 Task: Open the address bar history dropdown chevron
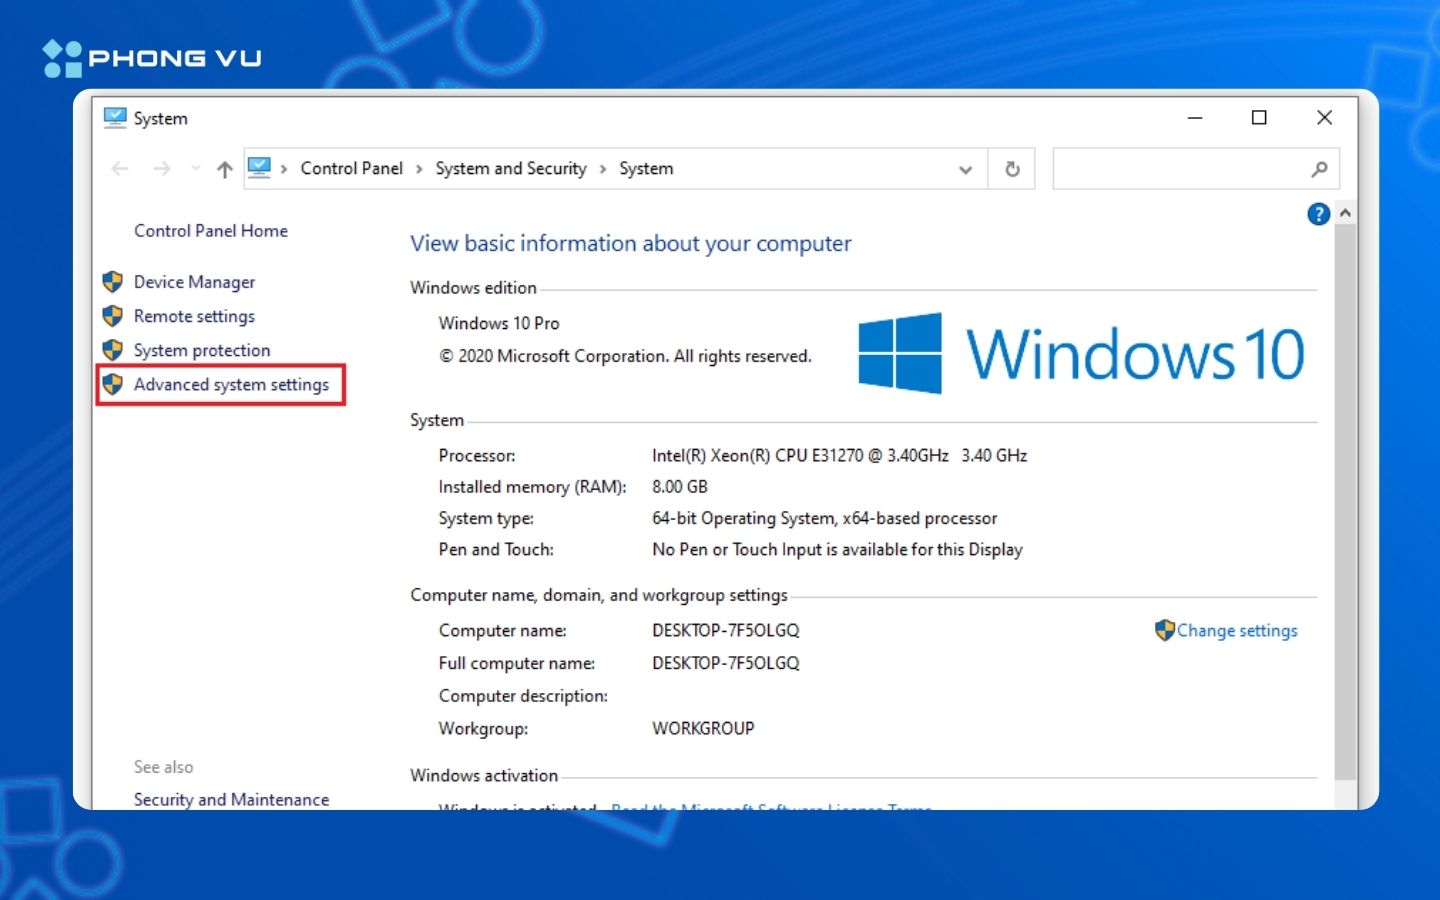(x=965, y=169)
